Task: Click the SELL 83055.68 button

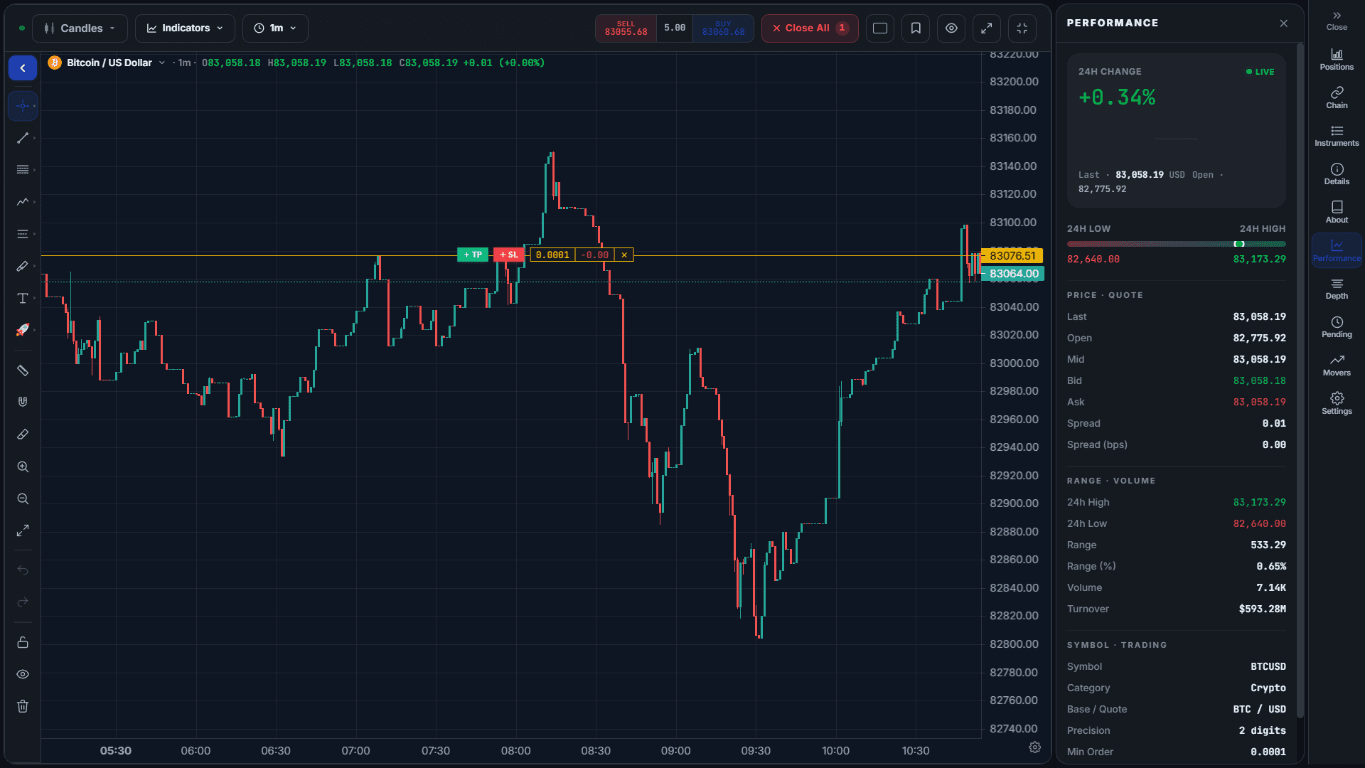Action: click(x=626, y=28)
